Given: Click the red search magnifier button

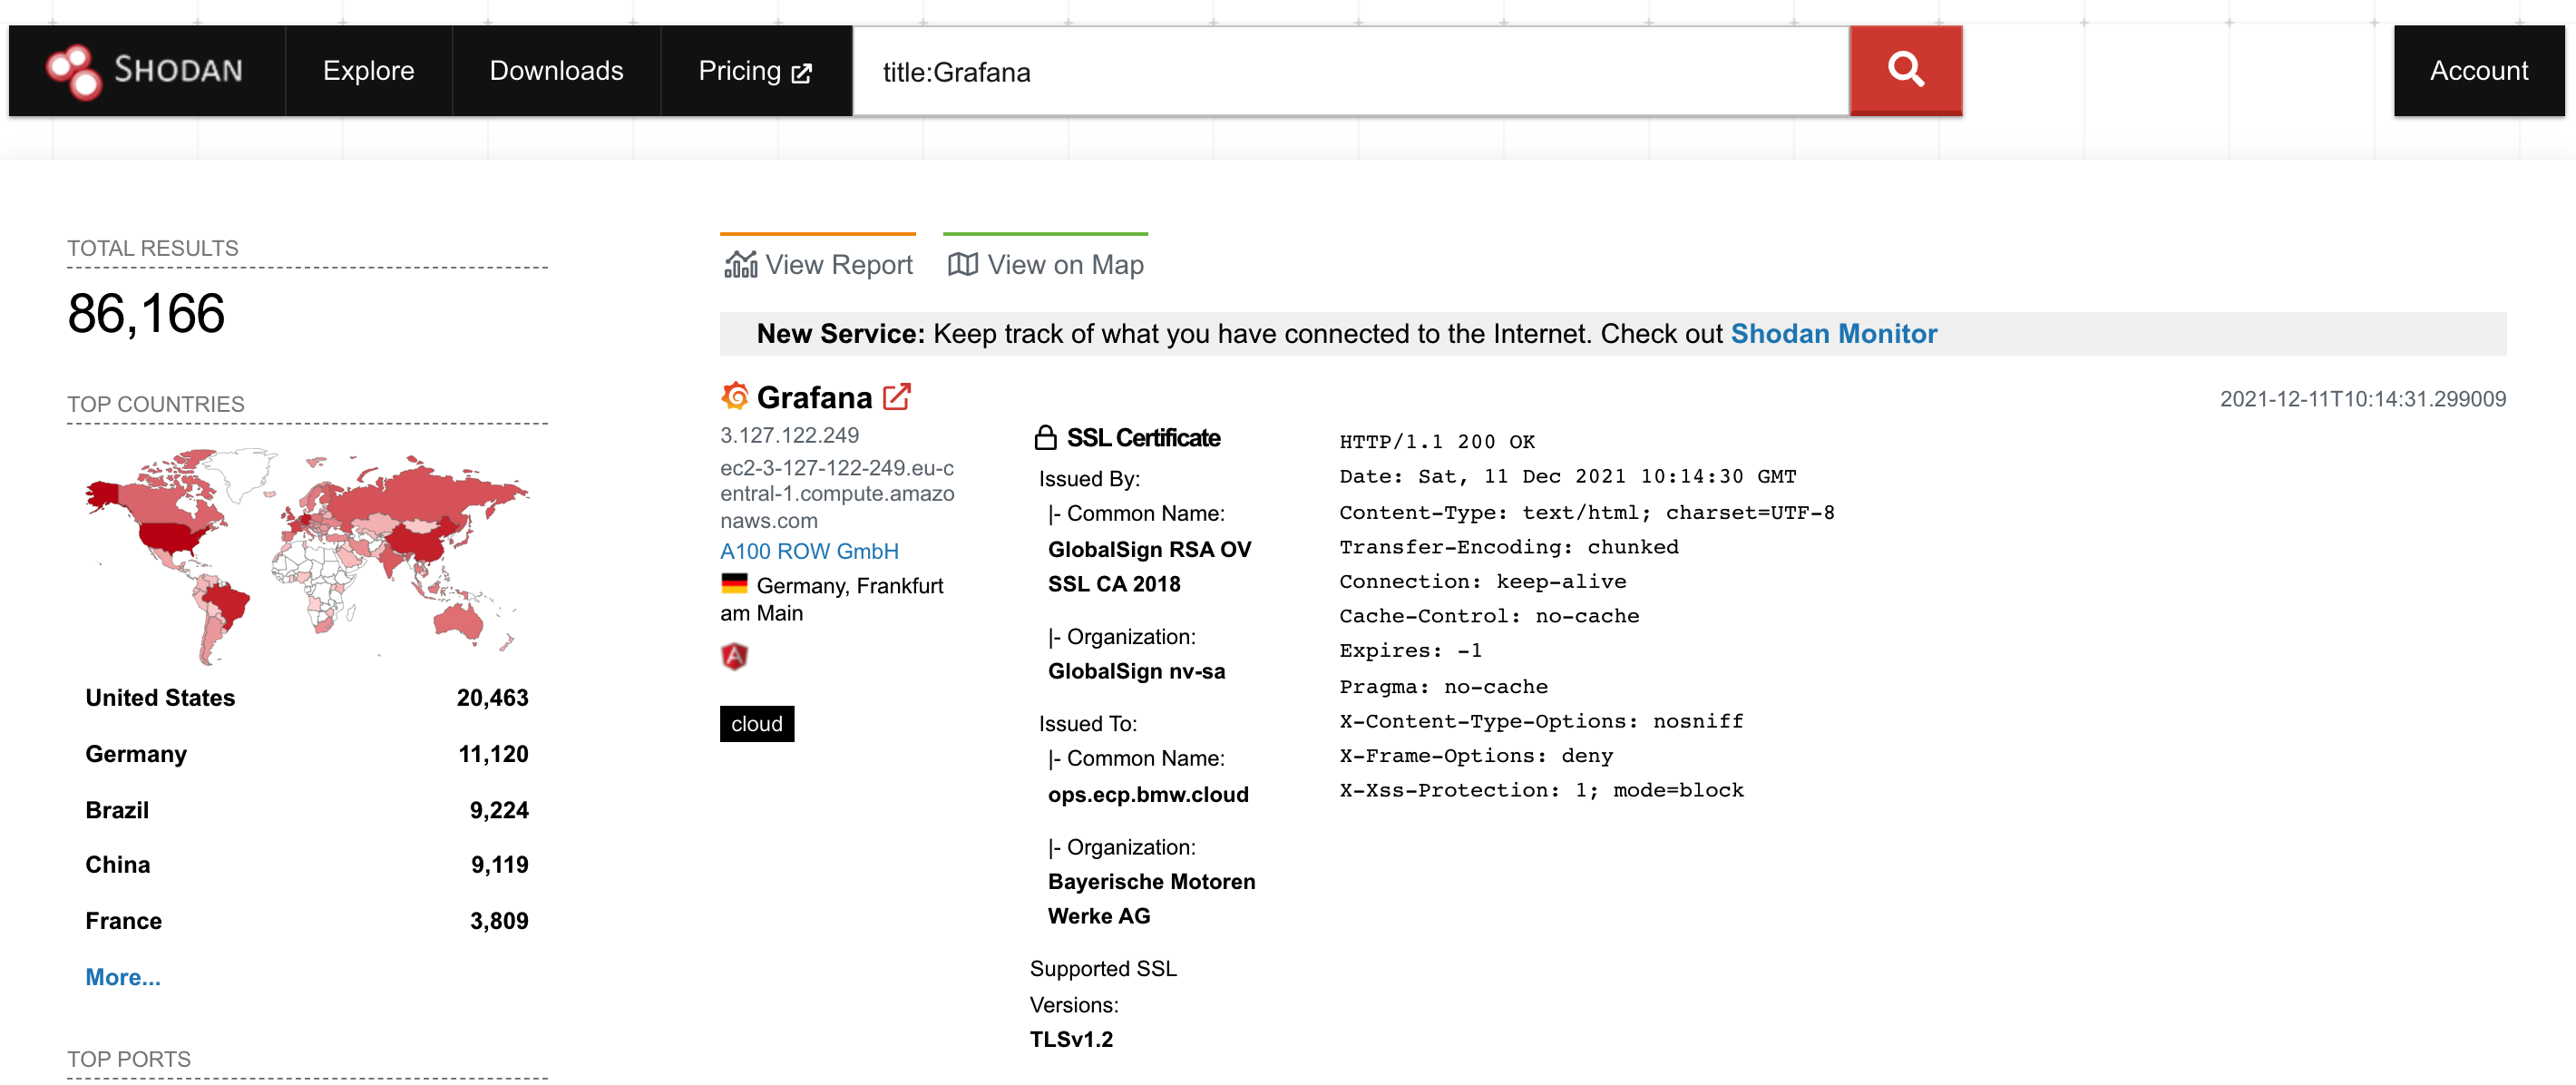Looking at the screenshot, I should pos(1905,71).
